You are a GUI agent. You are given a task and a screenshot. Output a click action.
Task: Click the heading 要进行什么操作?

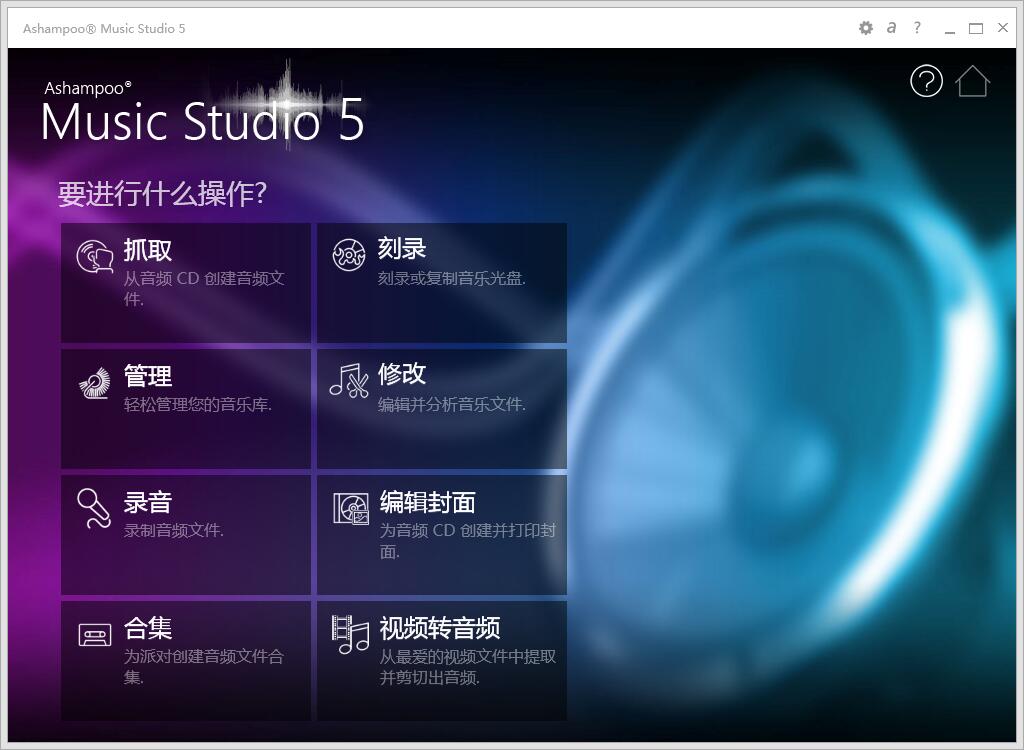[163, 193]
